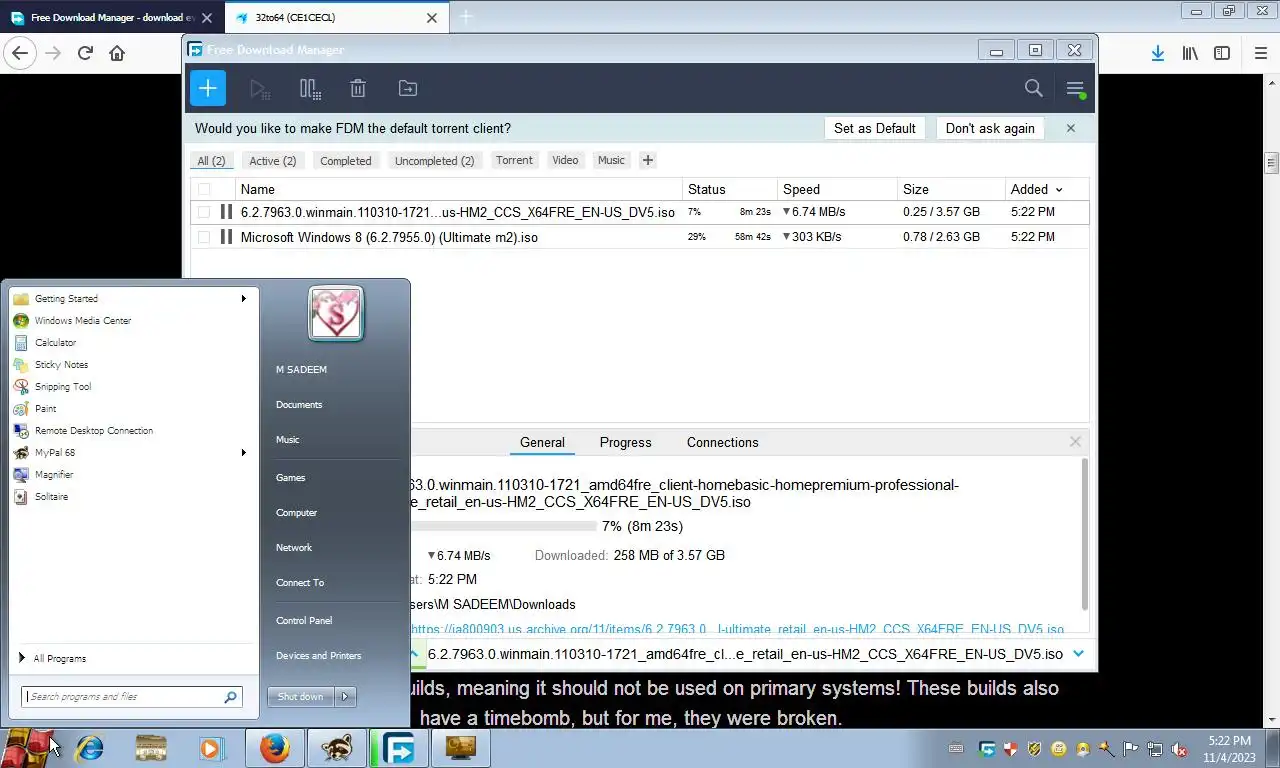Expand the bottom bar download chevron

point(1078,653)
